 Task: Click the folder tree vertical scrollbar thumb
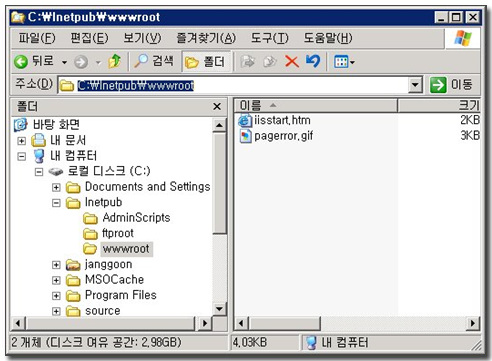click(x=219, y=183)
